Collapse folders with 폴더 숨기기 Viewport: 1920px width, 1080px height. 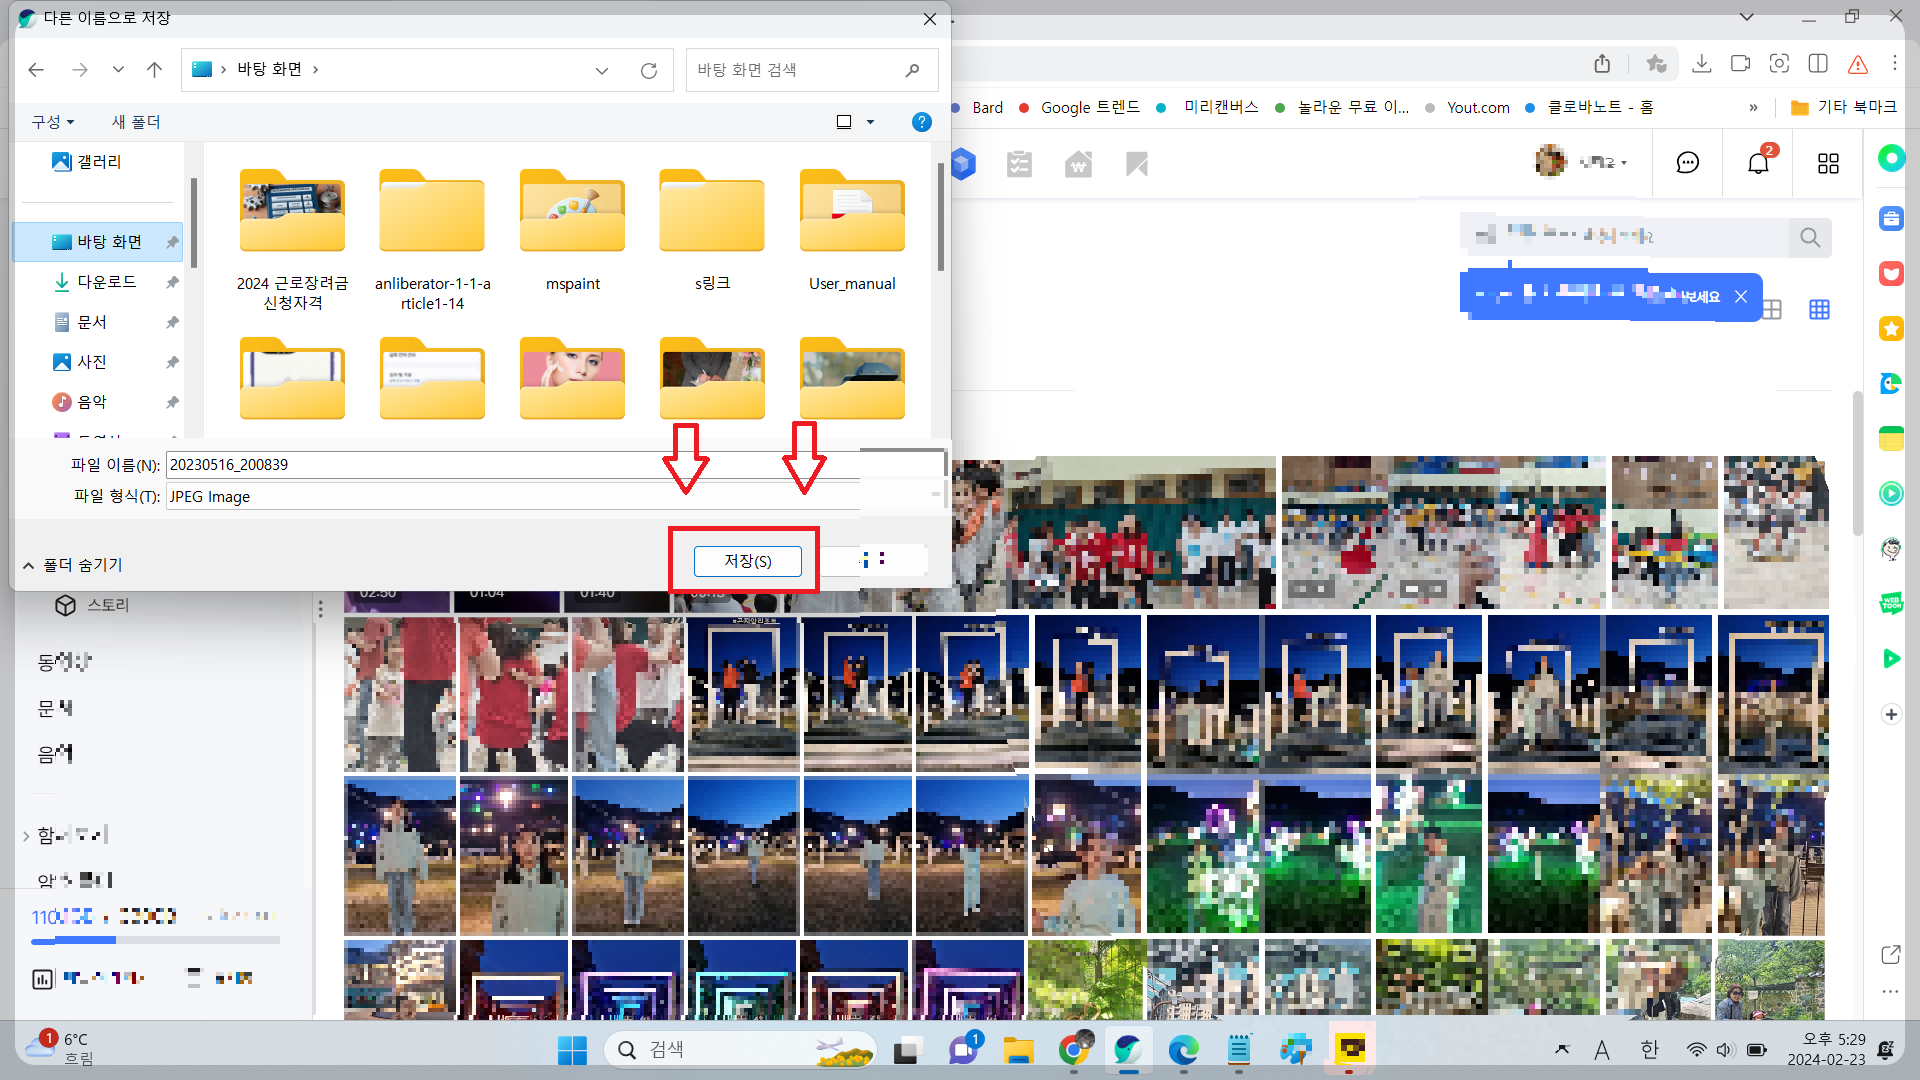click(72, 565)
